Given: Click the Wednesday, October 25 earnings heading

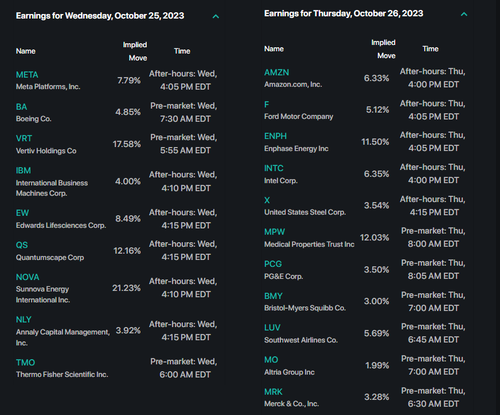Looking at the screenshot, I should (x=100, y=16).
